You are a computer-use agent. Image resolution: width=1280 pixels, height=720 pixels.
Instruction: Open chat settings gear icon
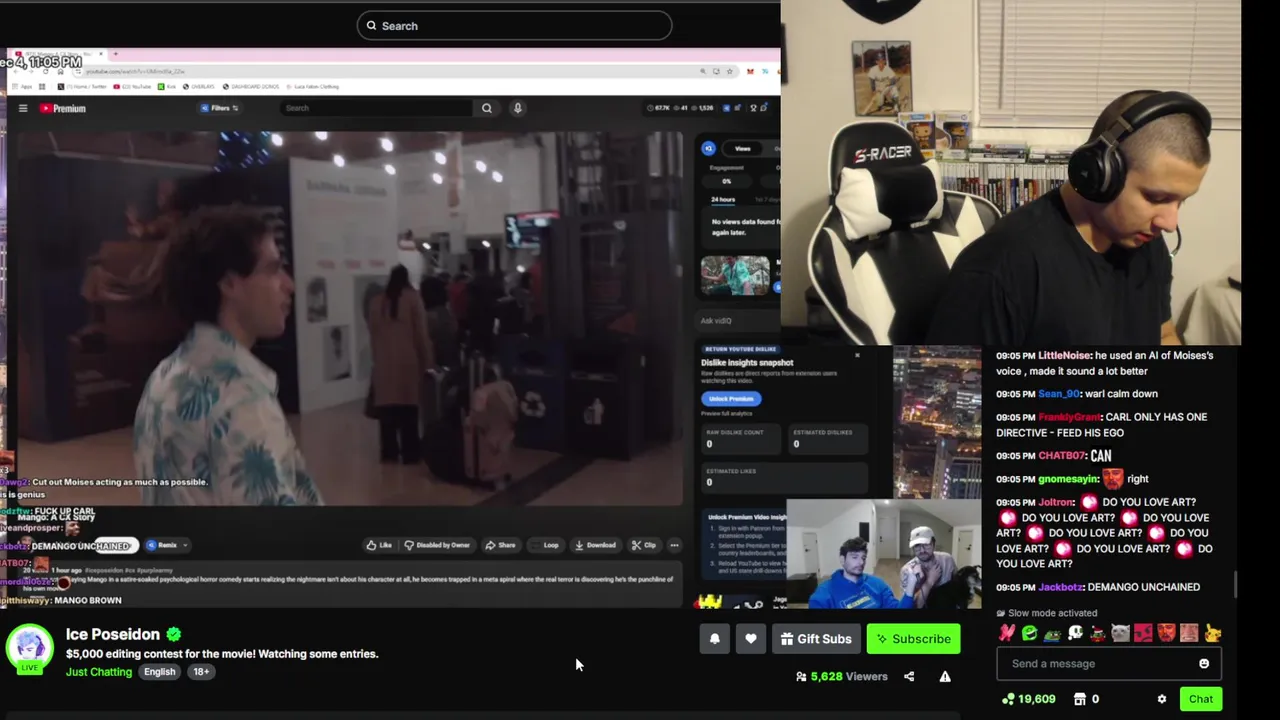click(1162, 699)
